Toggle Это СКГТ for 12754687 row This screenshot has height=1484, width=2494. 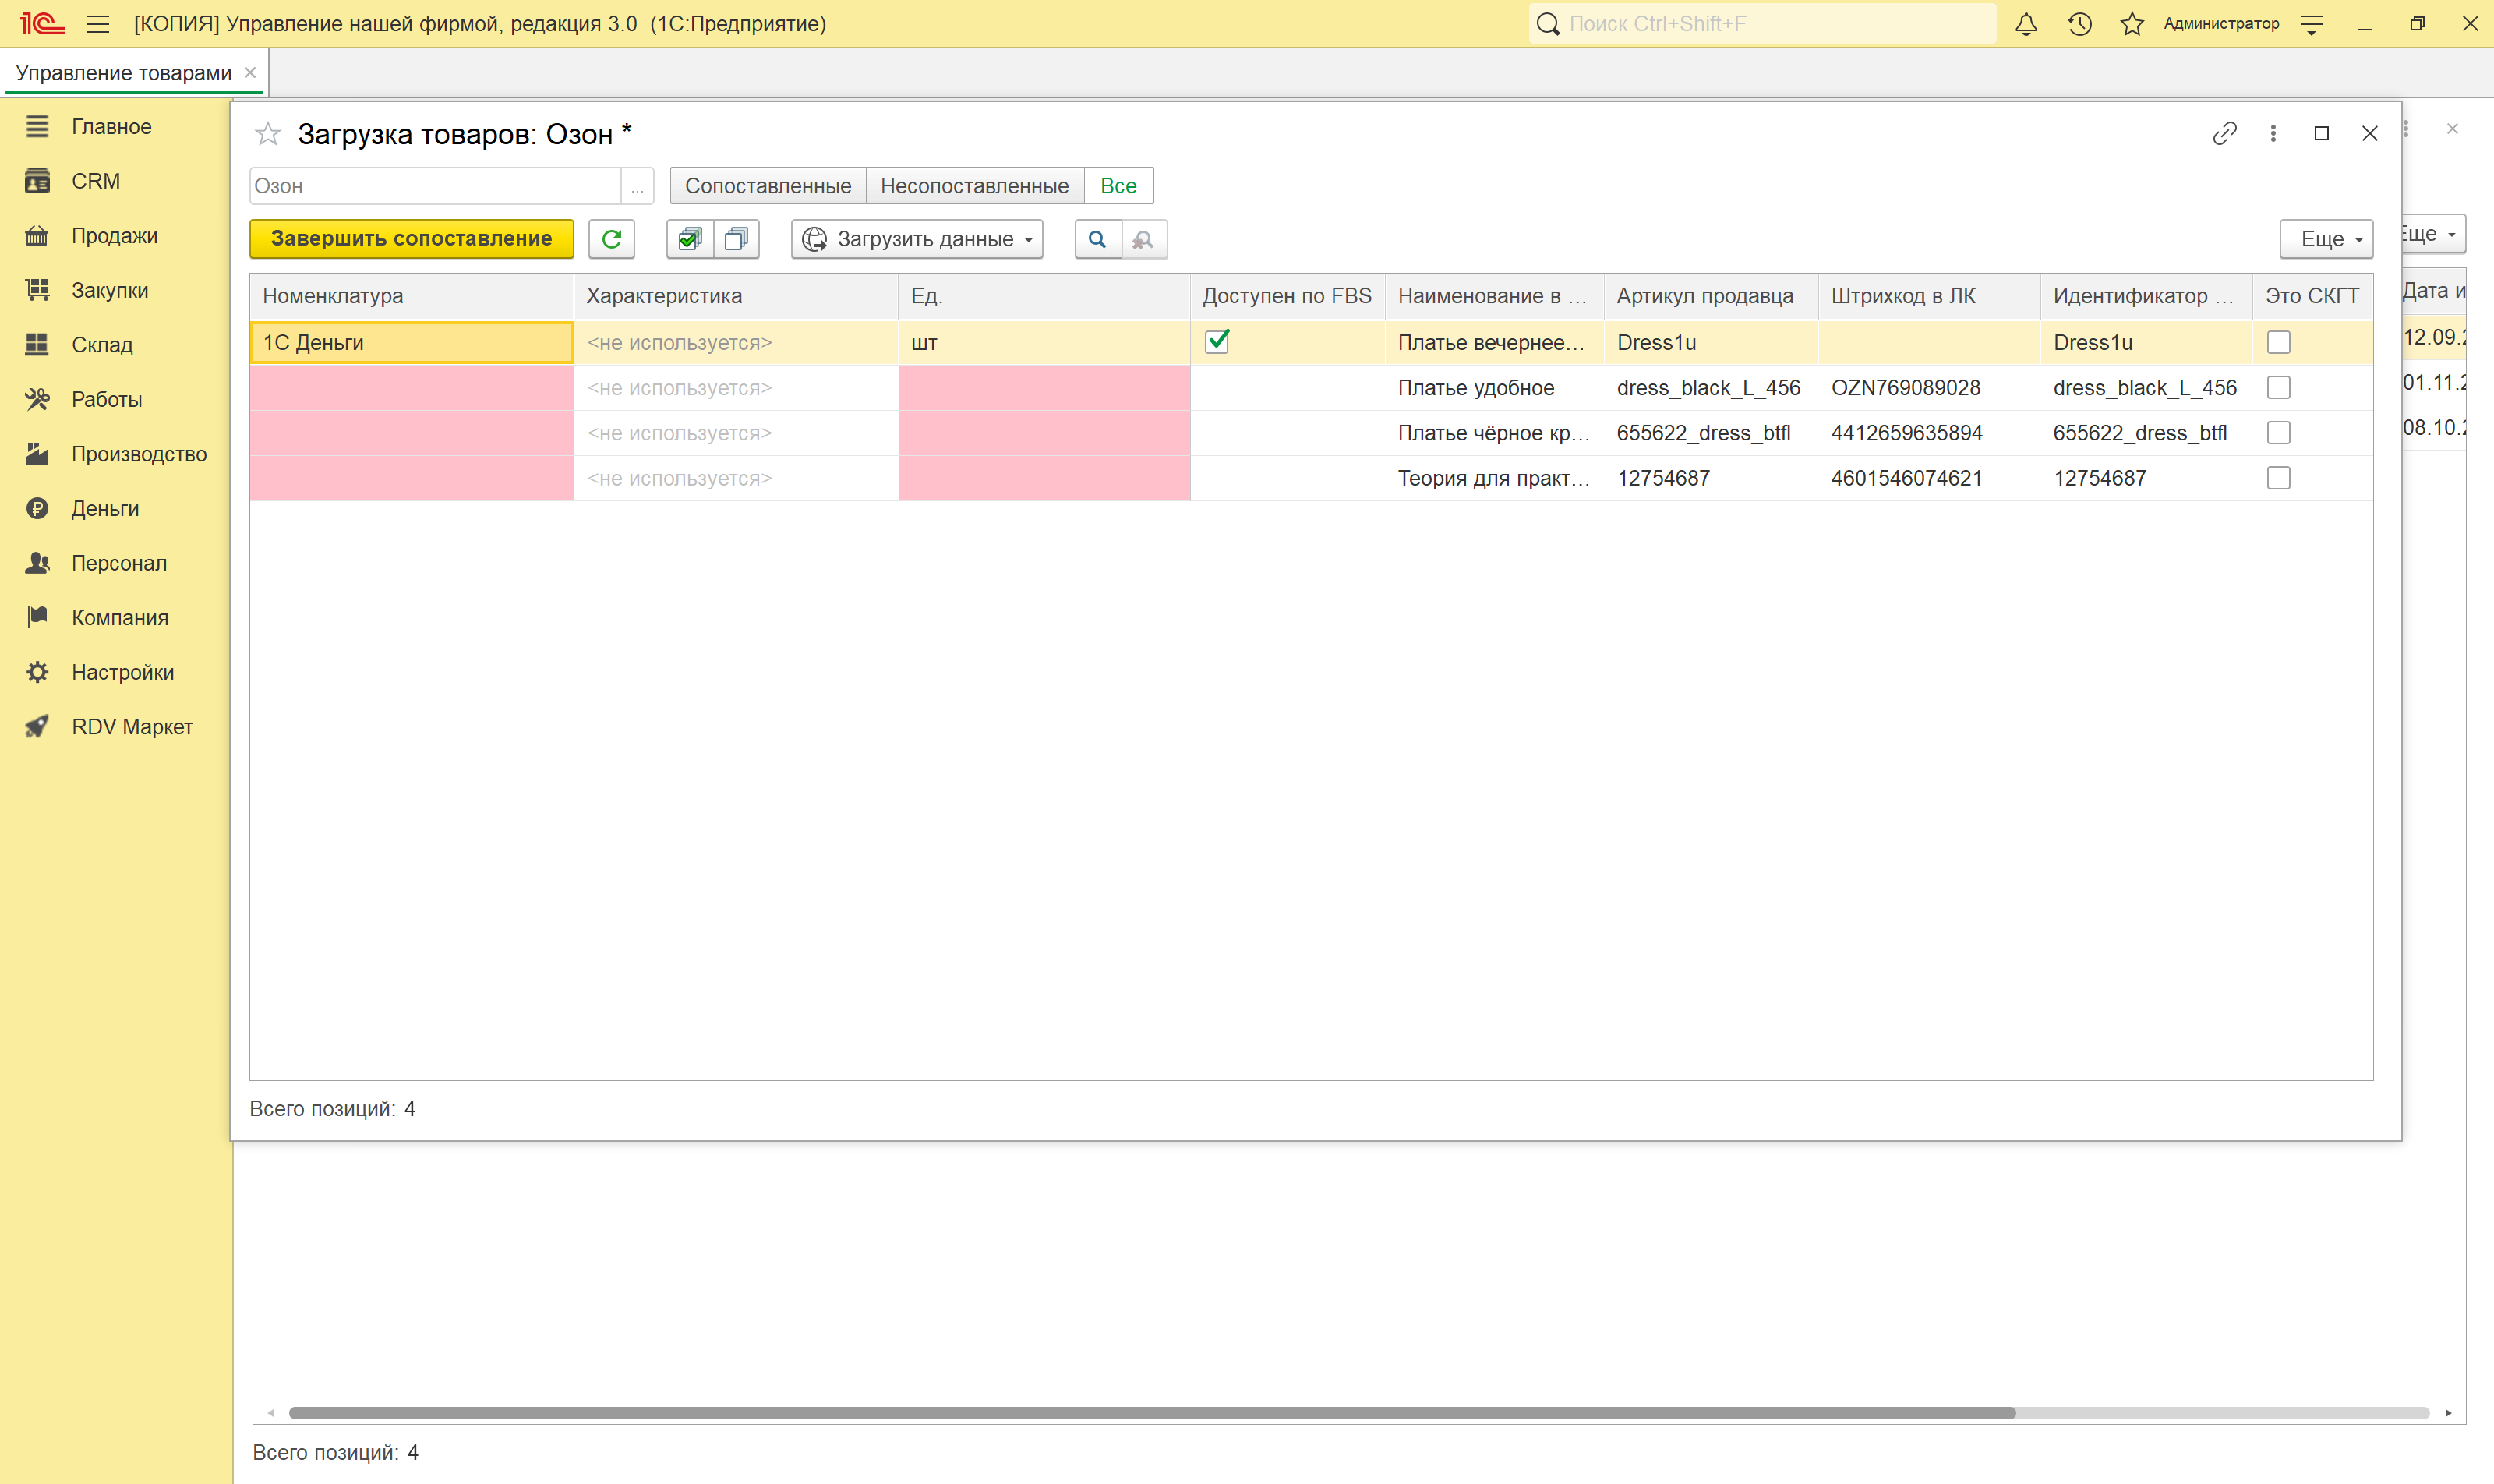point(2279,478)
